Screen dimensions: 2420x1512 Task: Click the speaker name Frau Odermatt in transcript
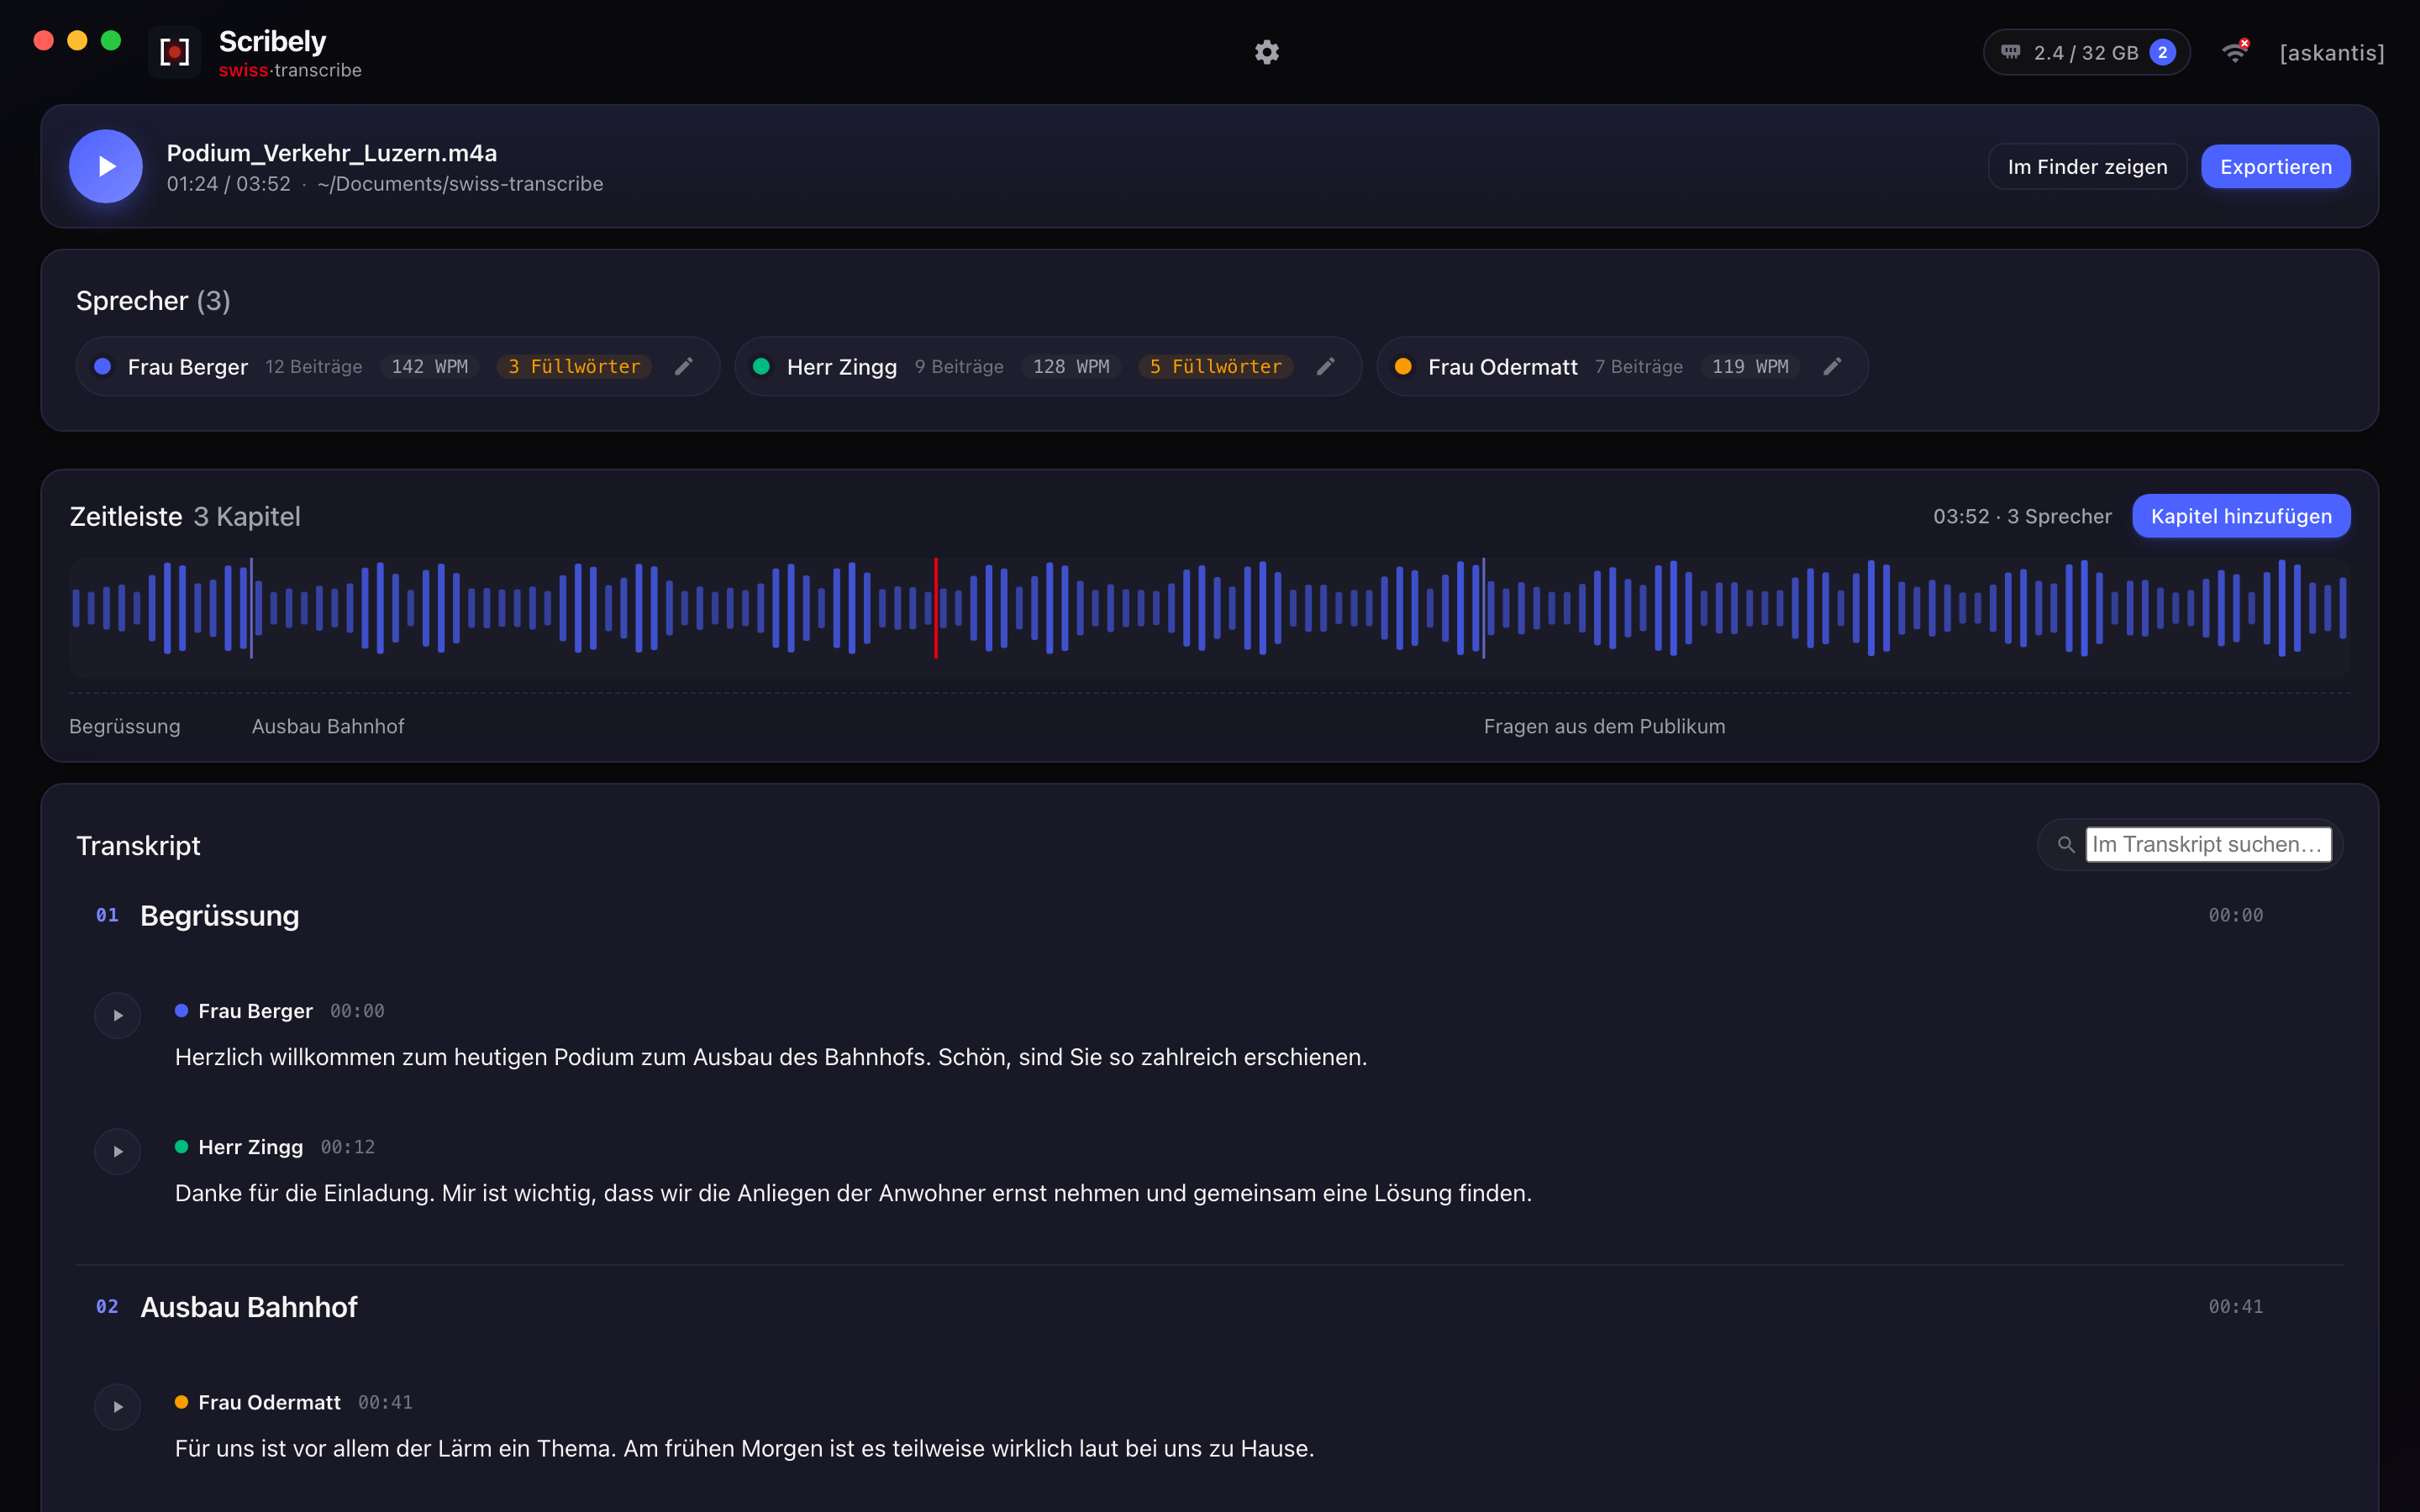(x=269, y=1403)
